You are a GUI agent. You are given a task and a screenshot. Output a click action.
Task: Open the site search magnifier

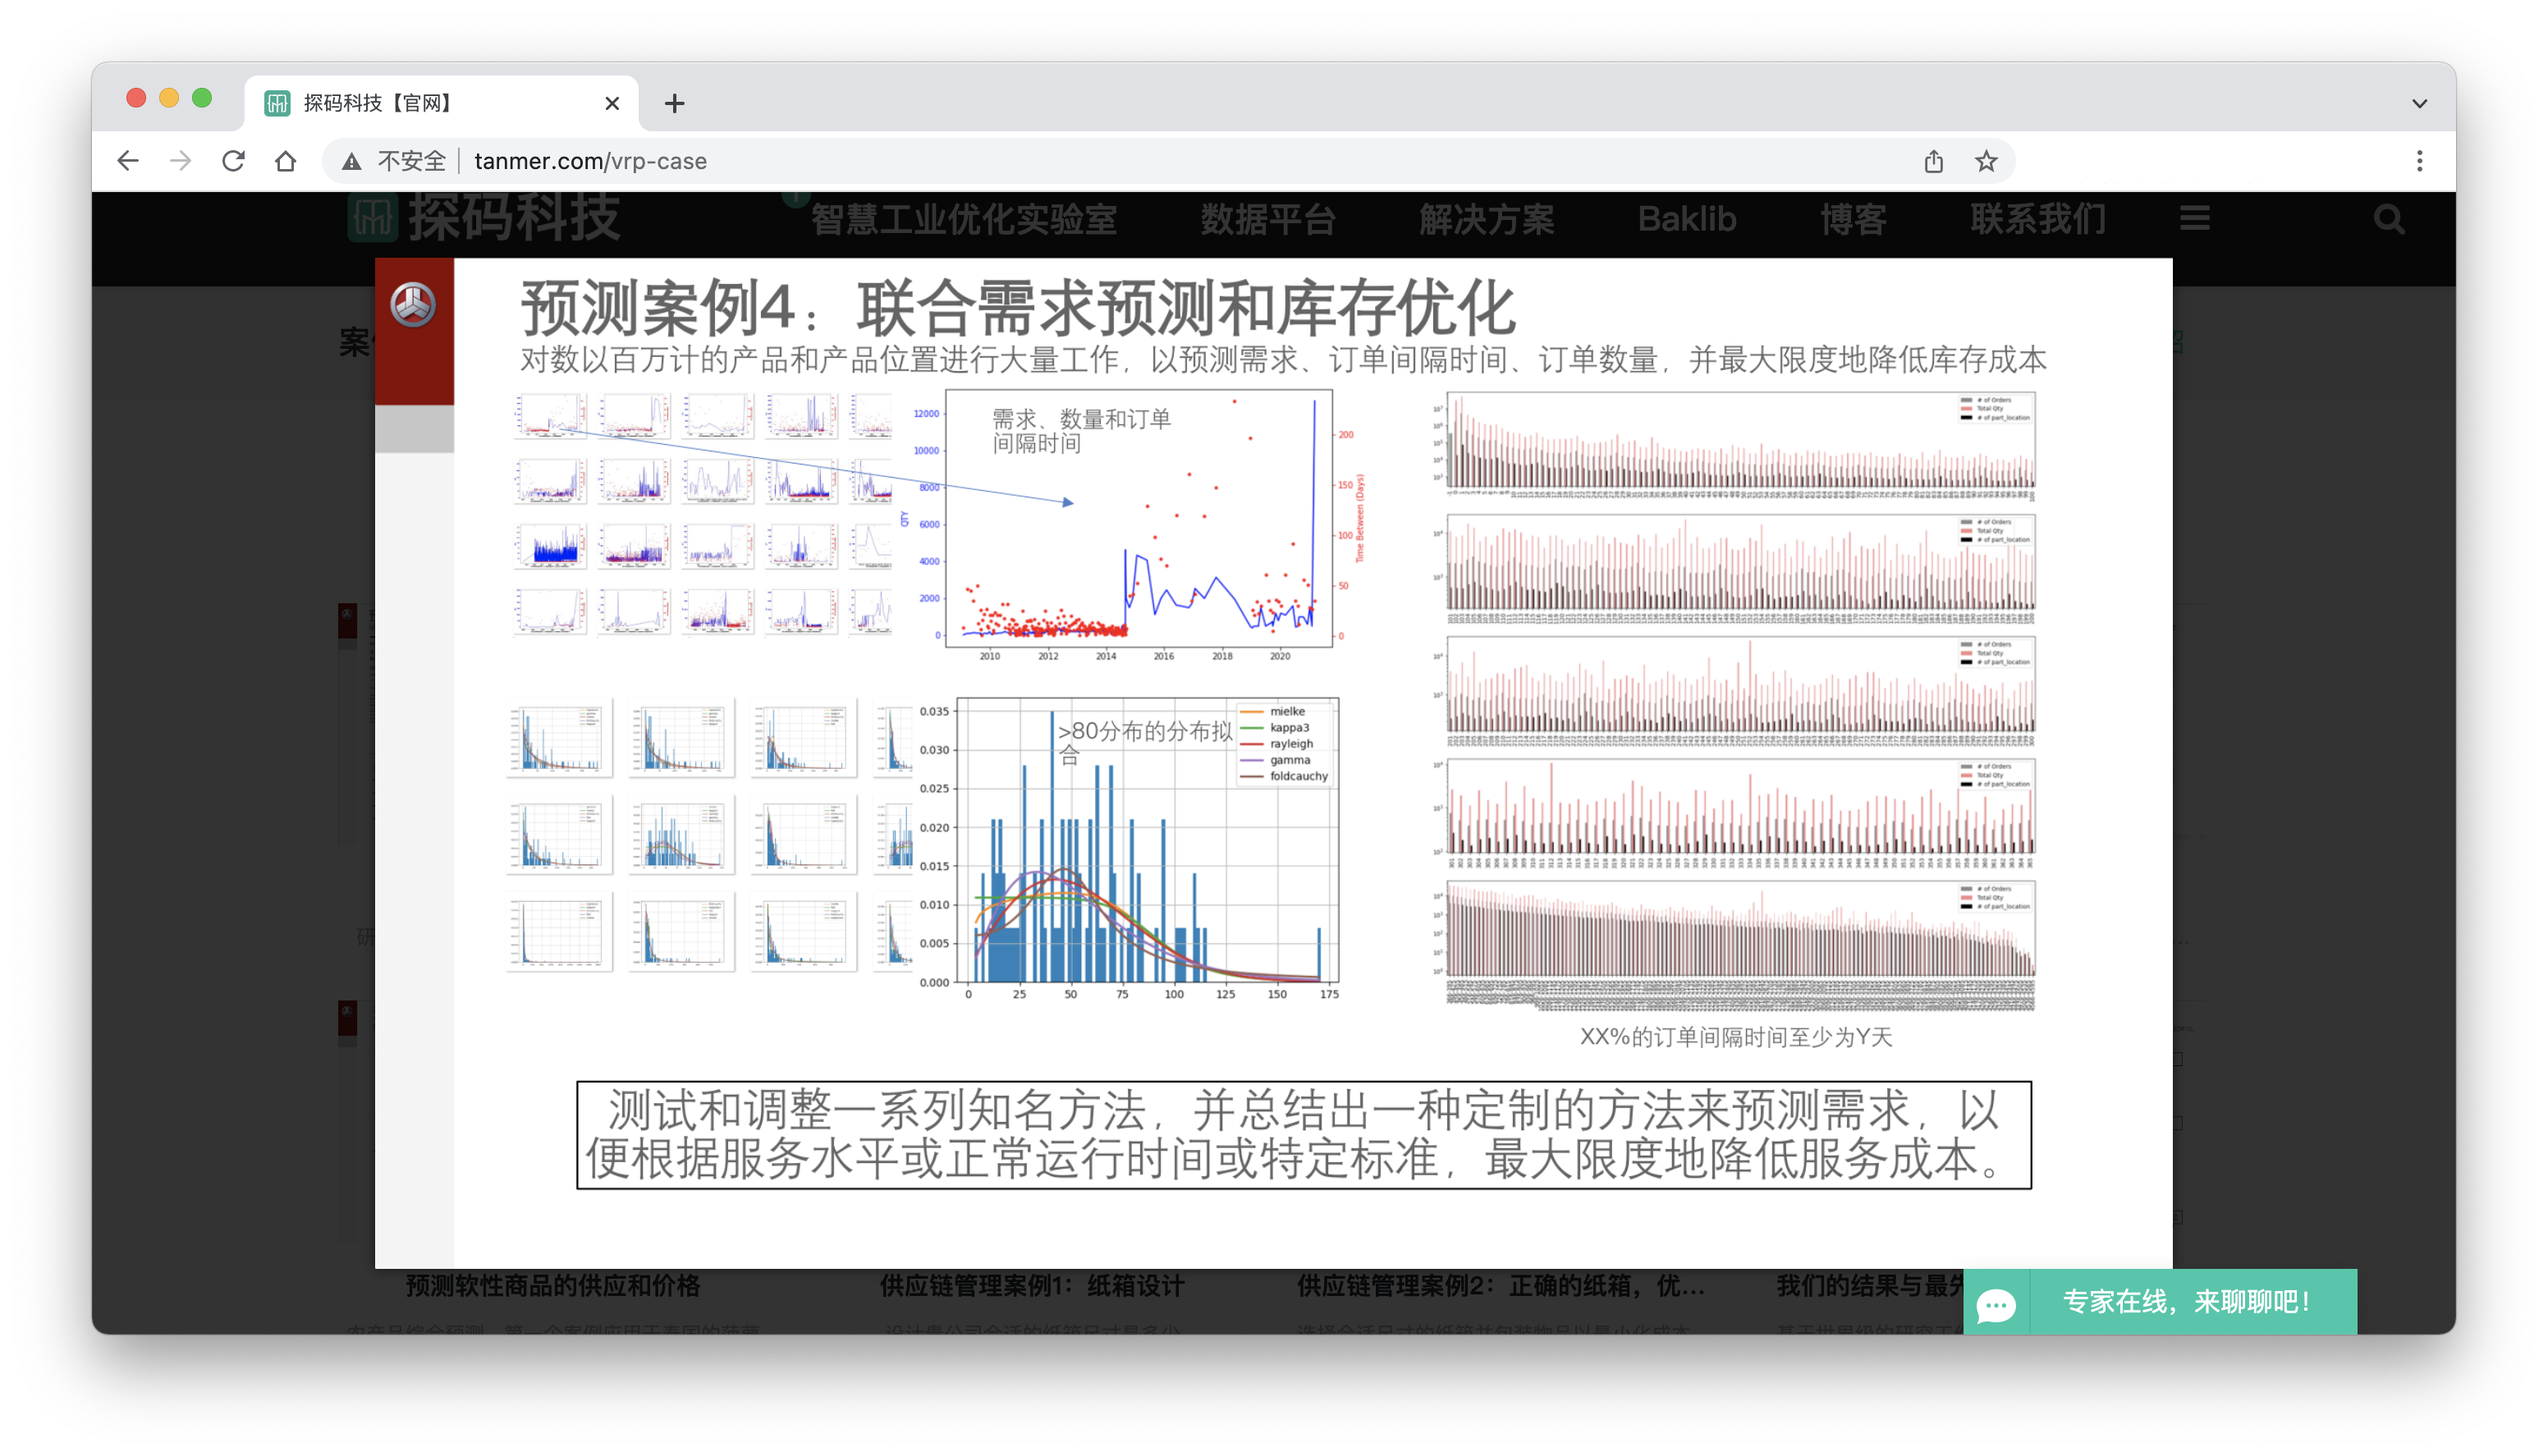(x=2389, y=219)
